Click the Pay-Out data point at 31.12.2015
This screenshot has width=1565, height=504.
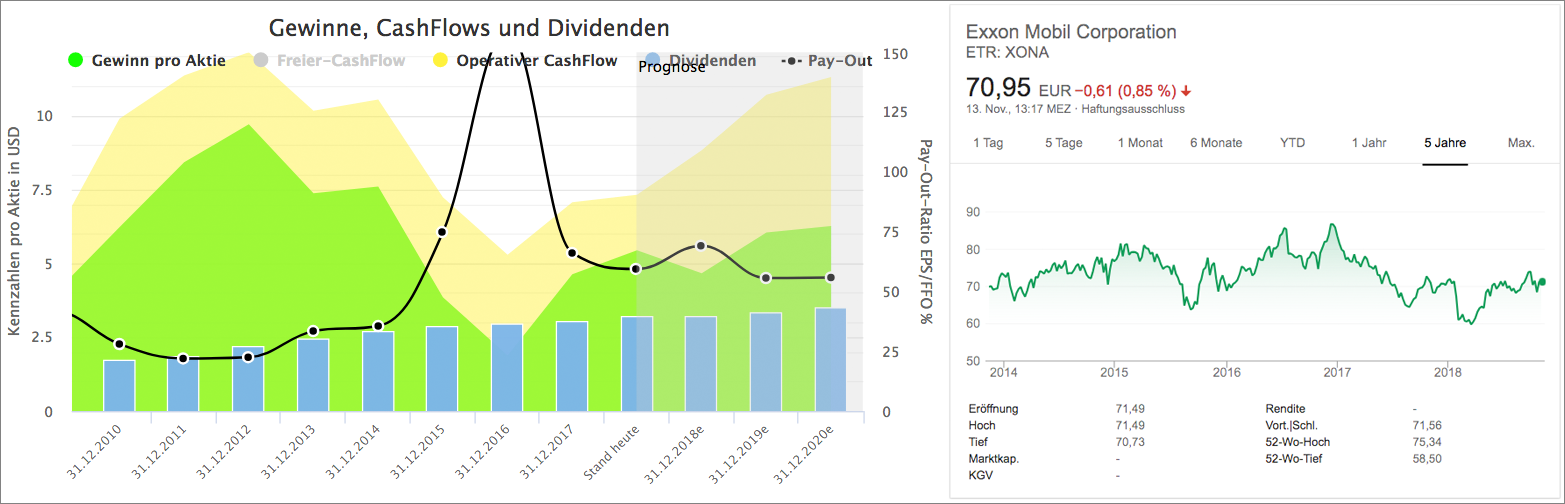coord(442,232)
